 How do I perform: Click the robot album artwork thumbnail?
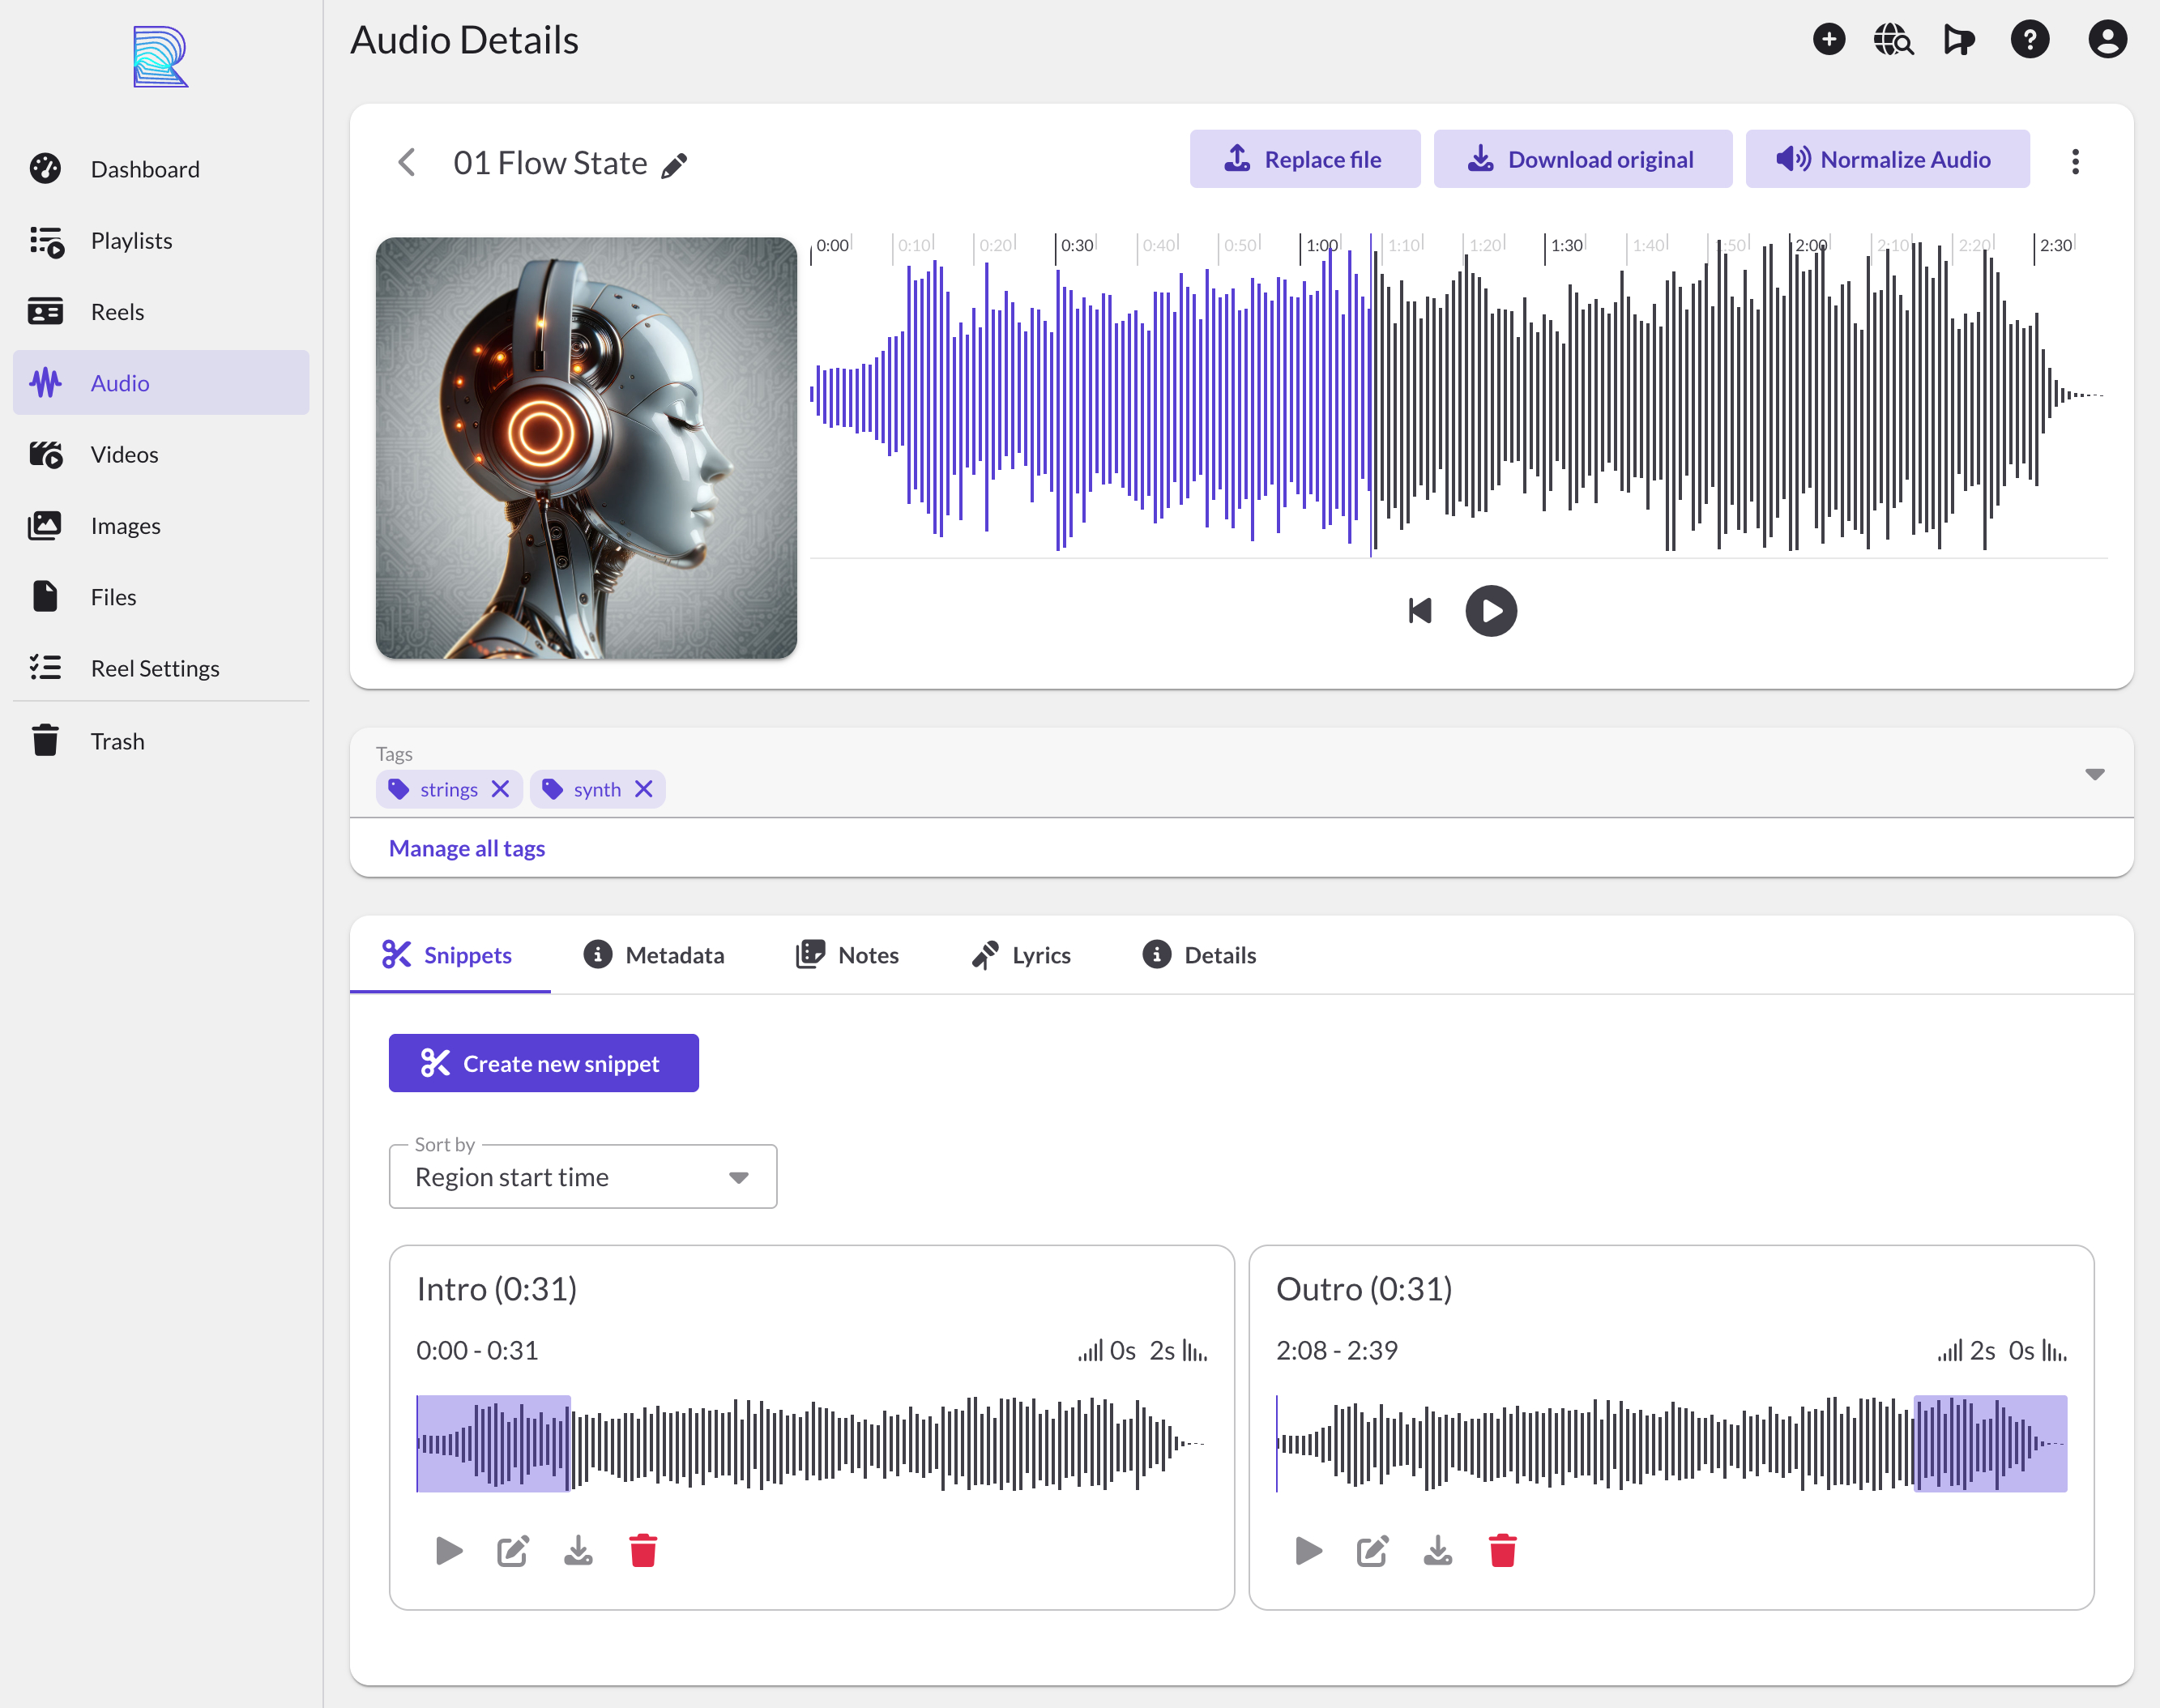coord(586,448)
